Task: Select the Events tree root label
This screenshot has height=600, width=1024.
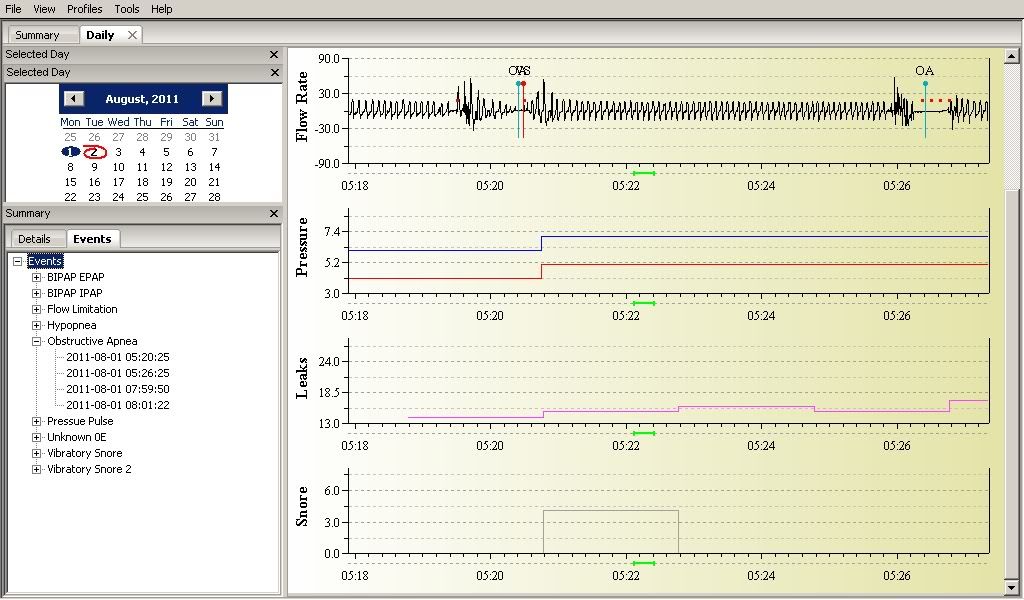Action: tap(45, 261)
